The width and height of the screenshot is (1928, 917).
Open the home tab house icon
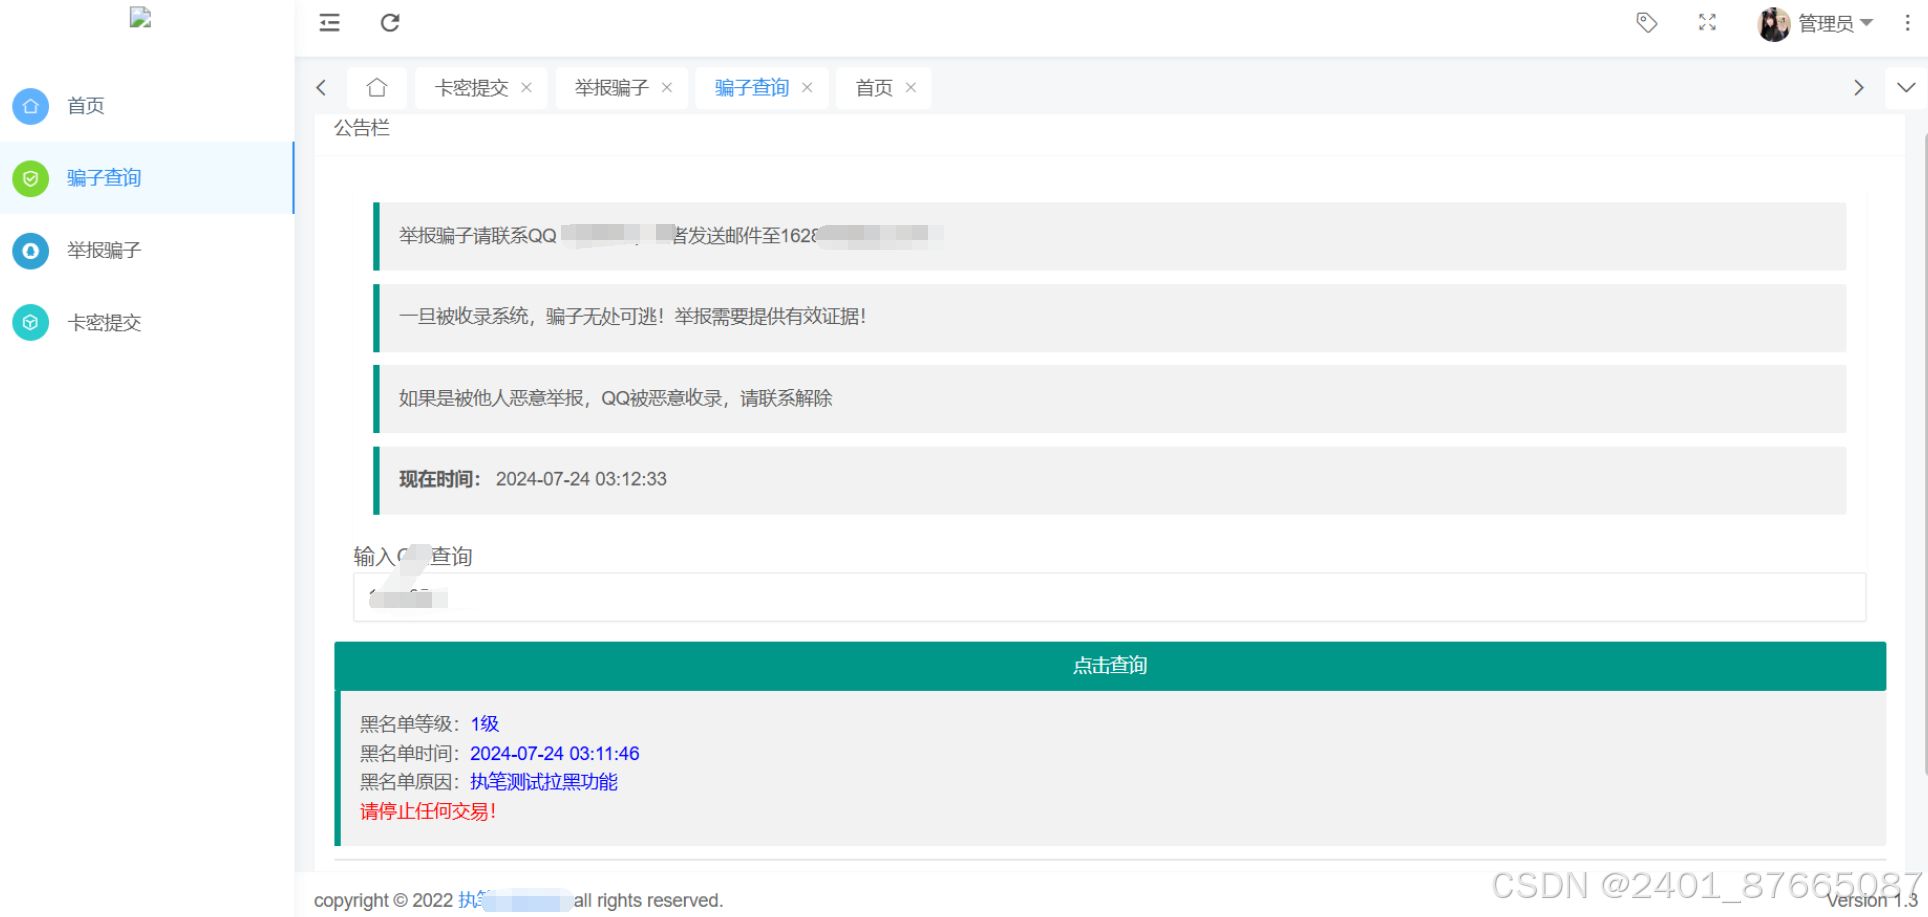pyautogui.click(x=376, y=87)
